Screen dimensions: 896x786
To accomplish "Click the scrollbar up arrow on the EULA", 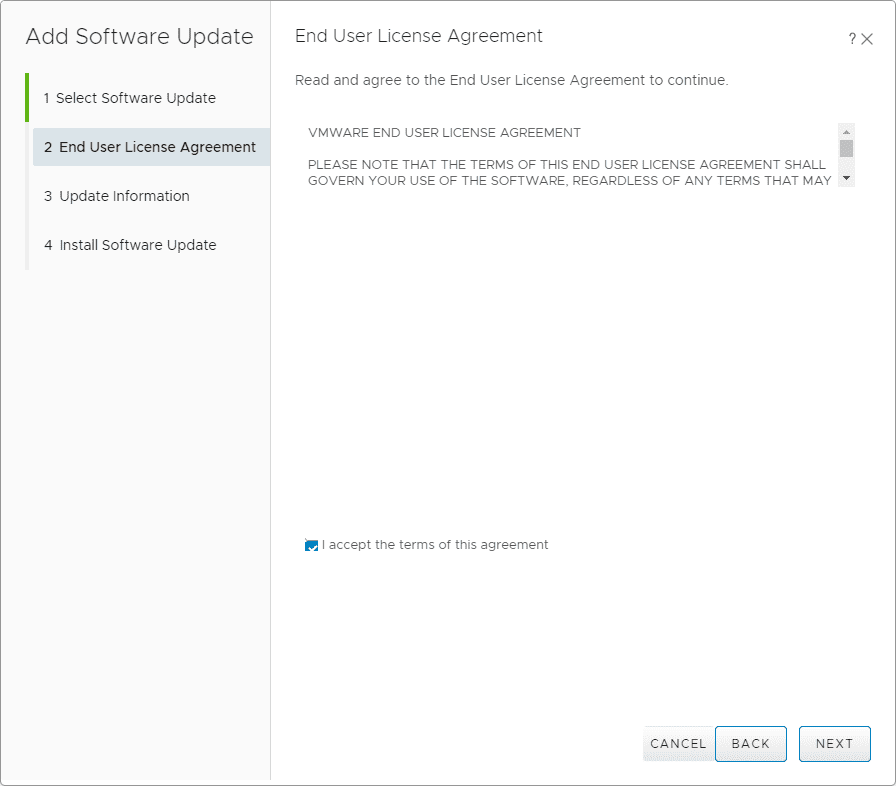I will coord(845,130).
